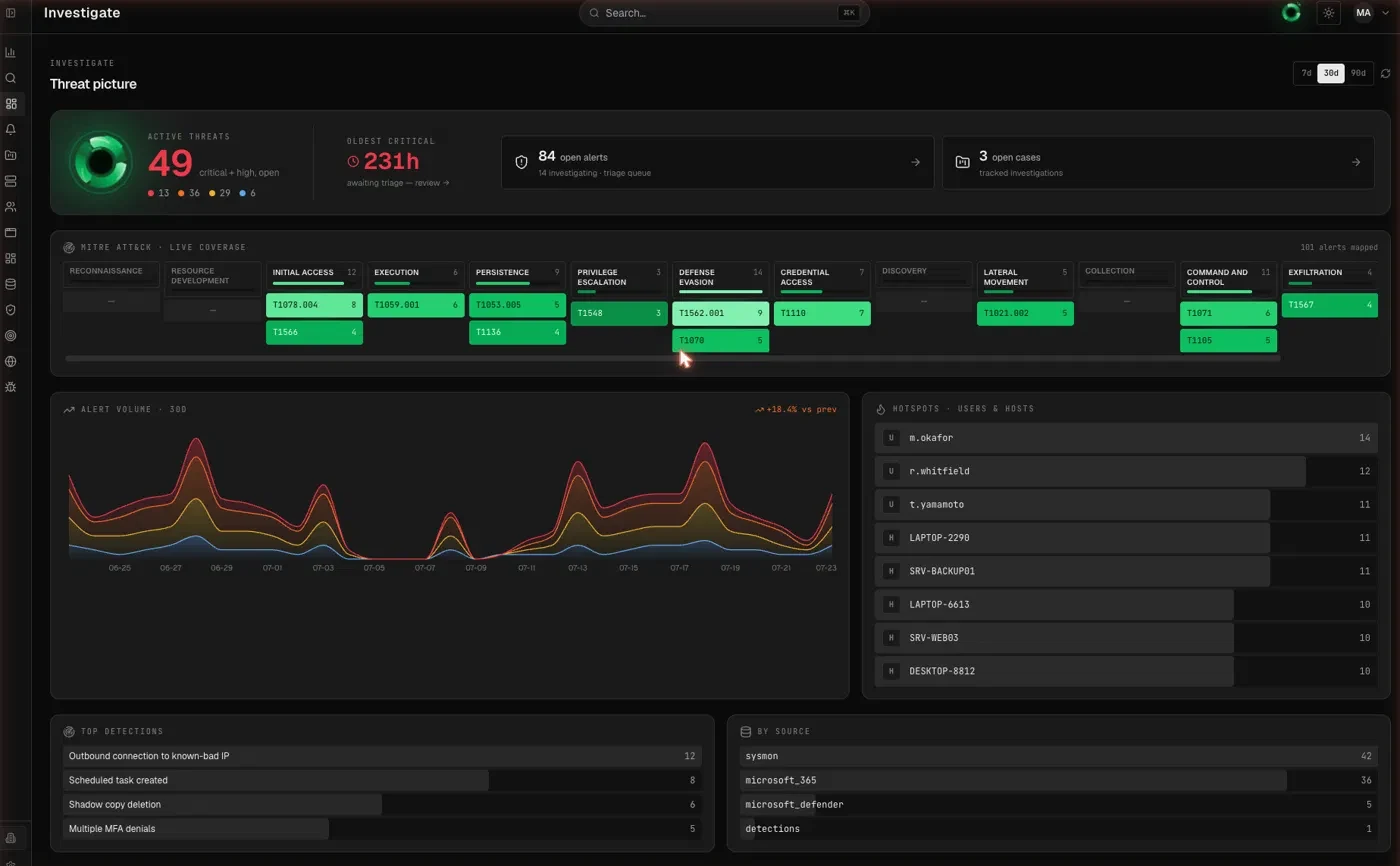The width and height of the screenshot is (1400, 866).
Task: Click the arrow on open cases card
Action: tap(1356, 162)
